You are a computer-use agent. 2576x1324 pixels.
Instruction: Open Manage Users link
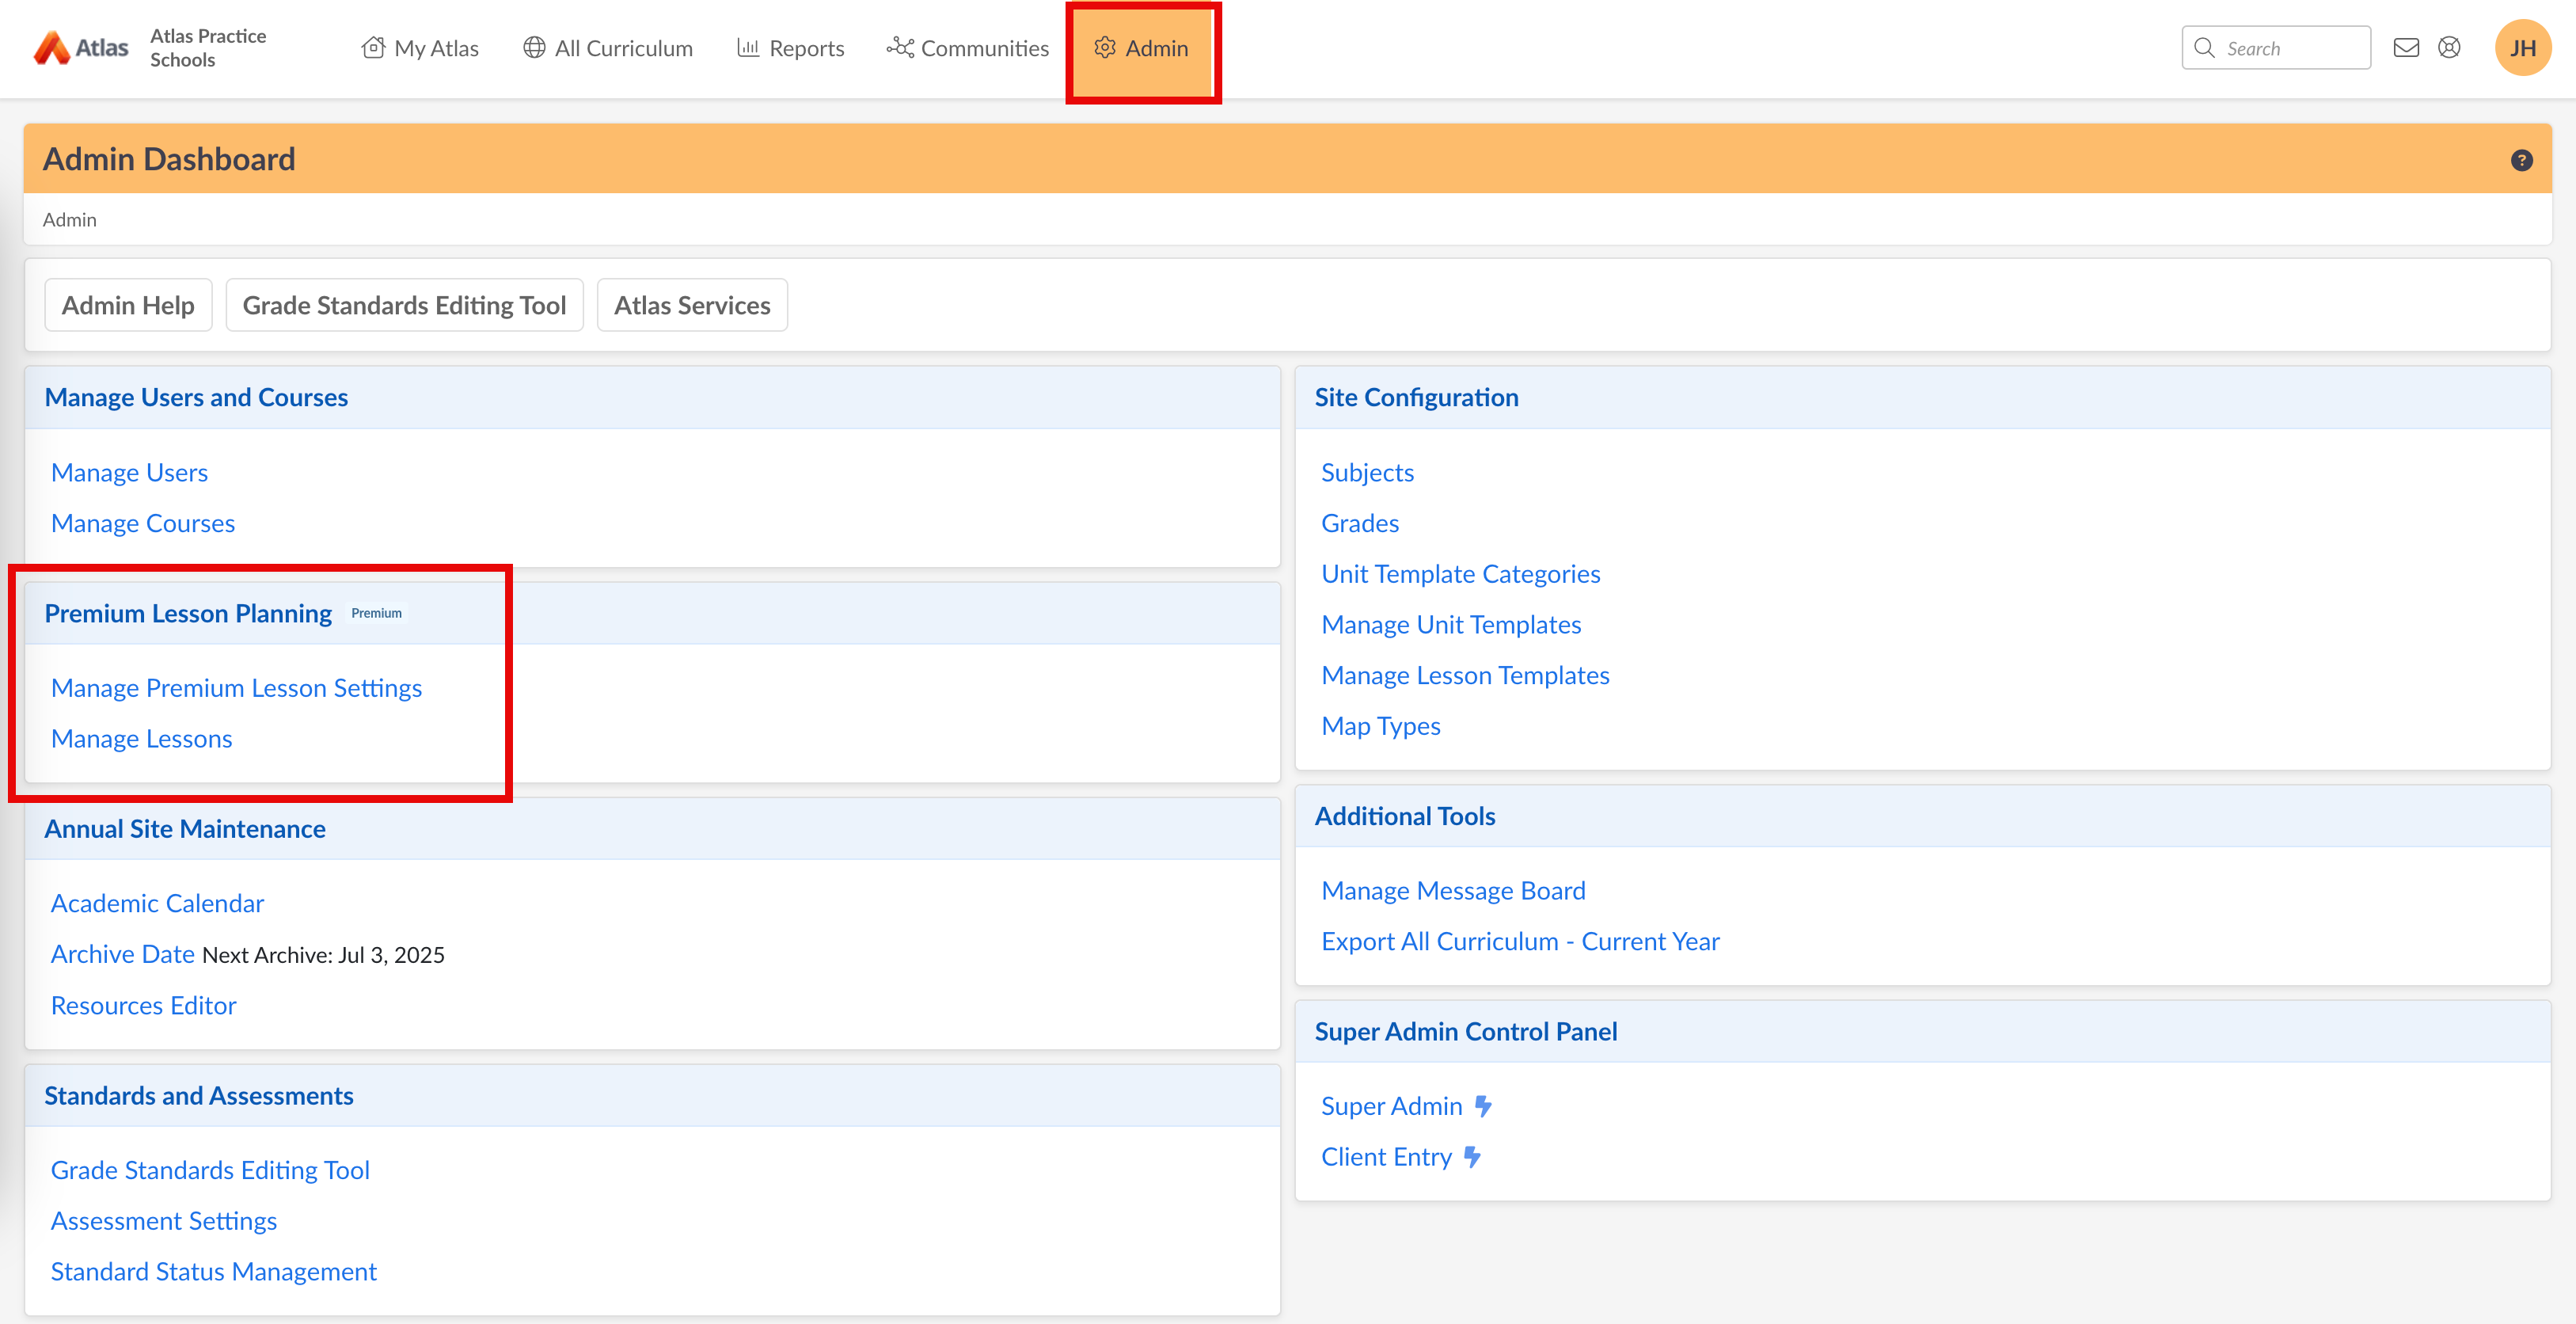[129, 473]
